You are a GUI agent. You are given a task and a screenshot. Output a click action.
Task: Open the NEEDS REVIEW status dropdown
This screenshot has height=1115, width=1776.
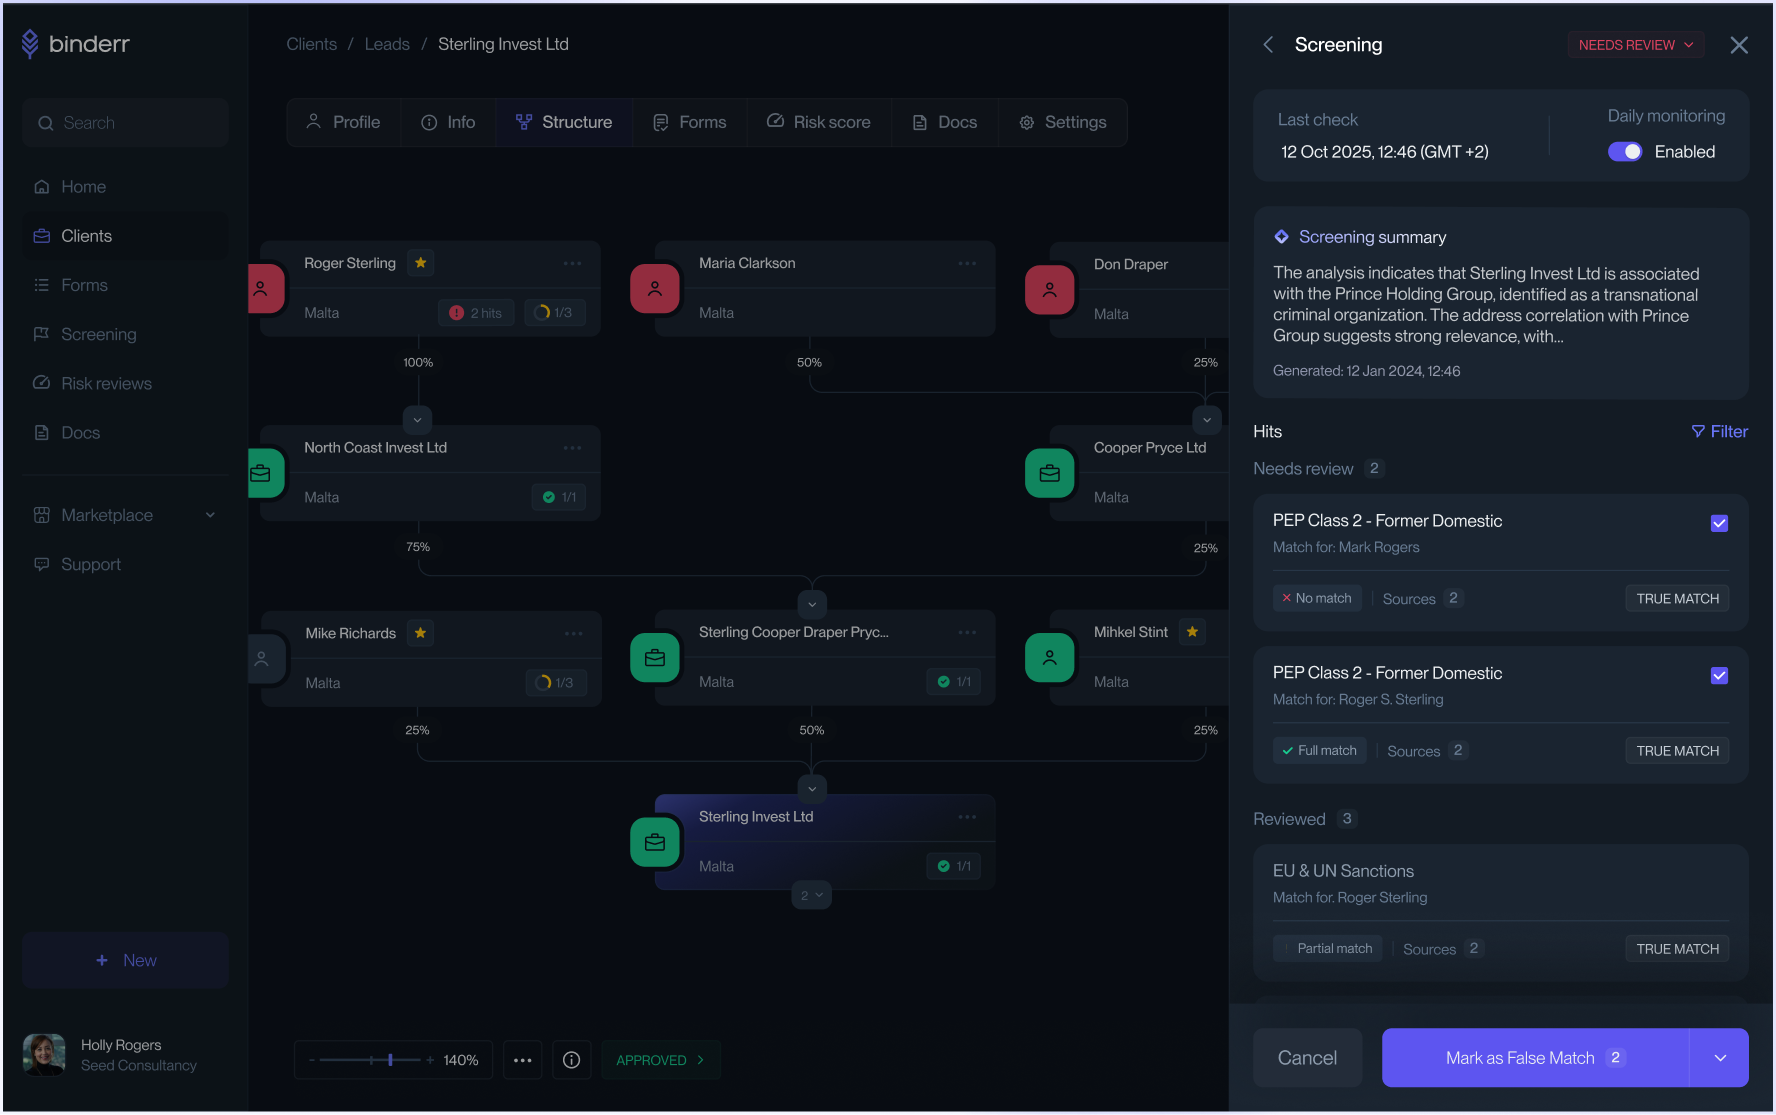(1635, 45)
